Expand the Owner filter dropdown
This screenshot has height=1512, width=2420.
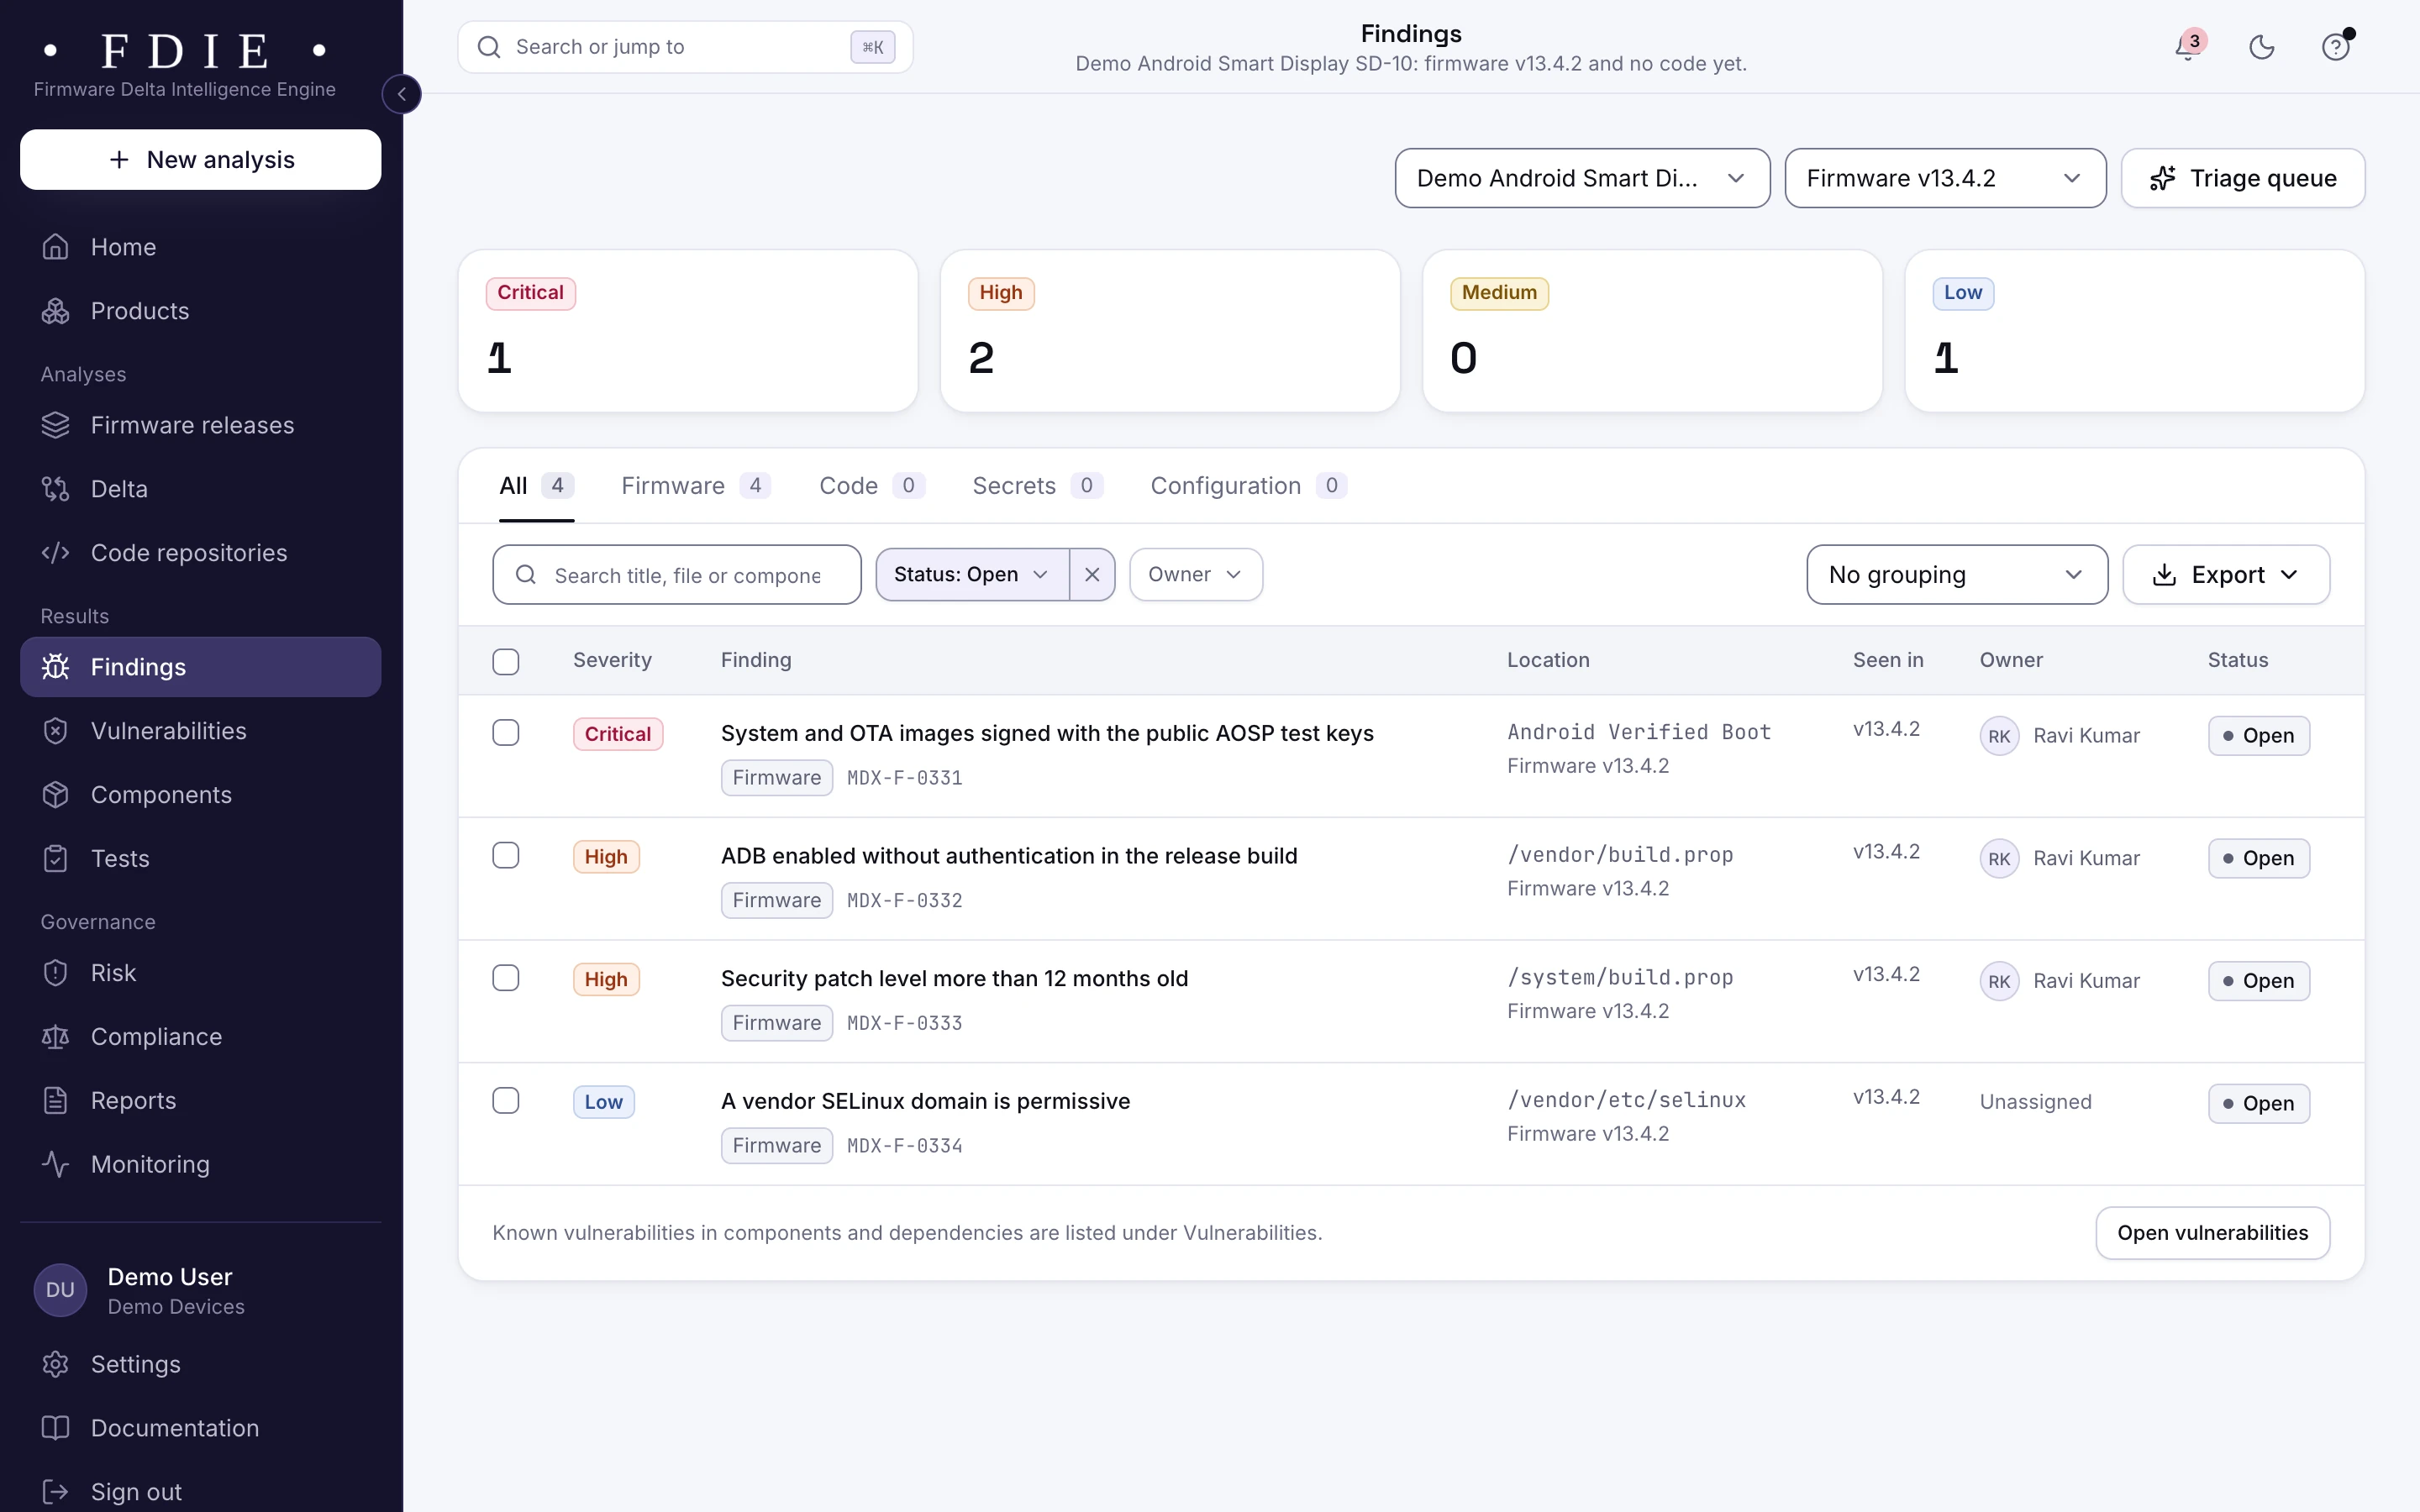coord(1196,575)
